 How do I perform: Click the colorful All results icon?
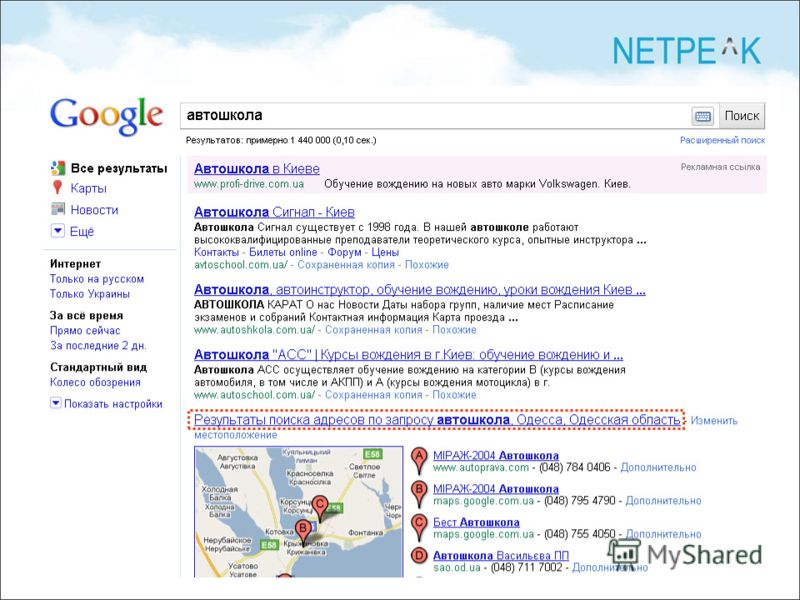[58, 168]
